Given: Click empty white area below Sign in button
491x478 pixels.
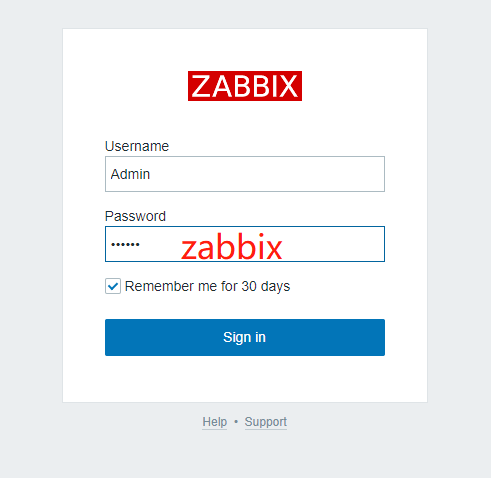Looking at the screenshot, I should [x=245, y=378].
